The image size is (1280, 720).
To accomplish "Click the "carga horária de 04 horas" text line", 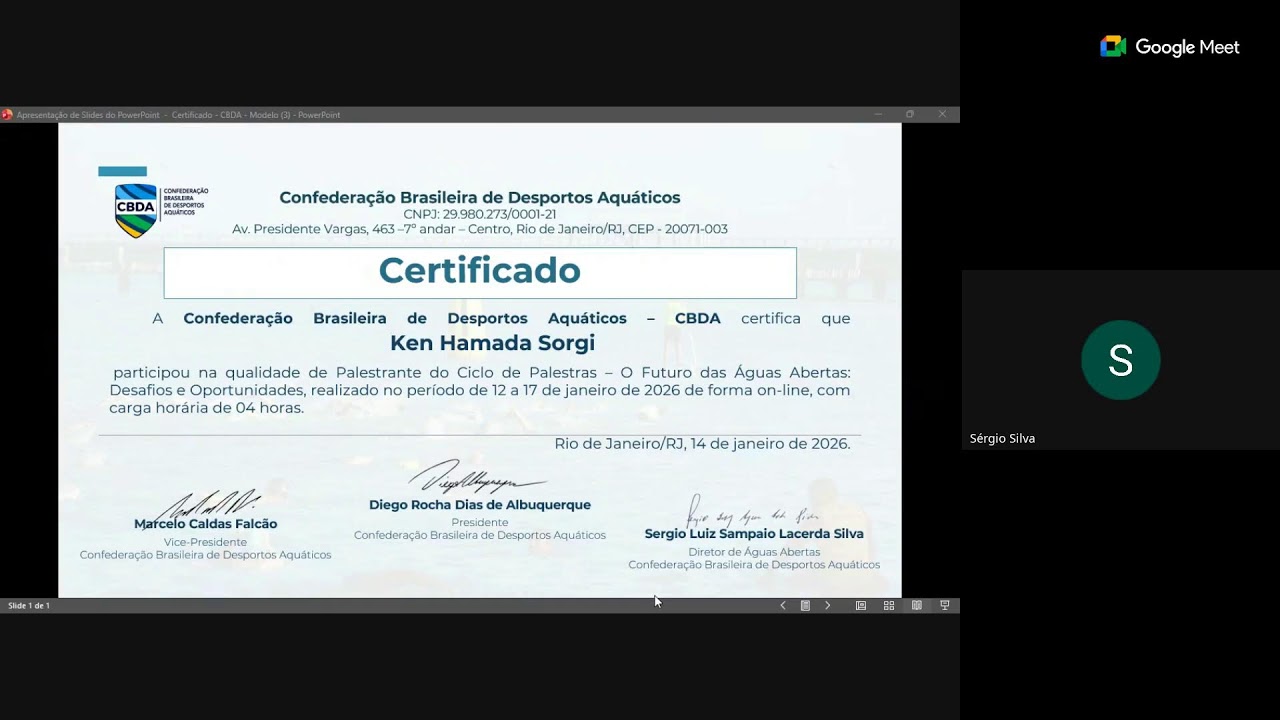I will [206, 408].
